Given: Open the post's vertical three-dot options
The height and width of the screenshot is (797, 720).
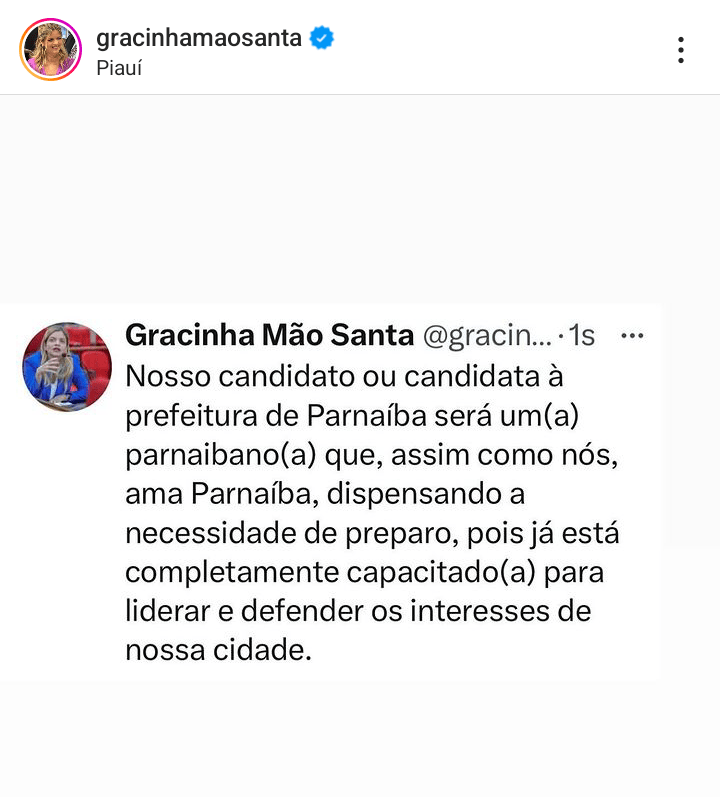Looking at the screenshot, I should (681, 49).
